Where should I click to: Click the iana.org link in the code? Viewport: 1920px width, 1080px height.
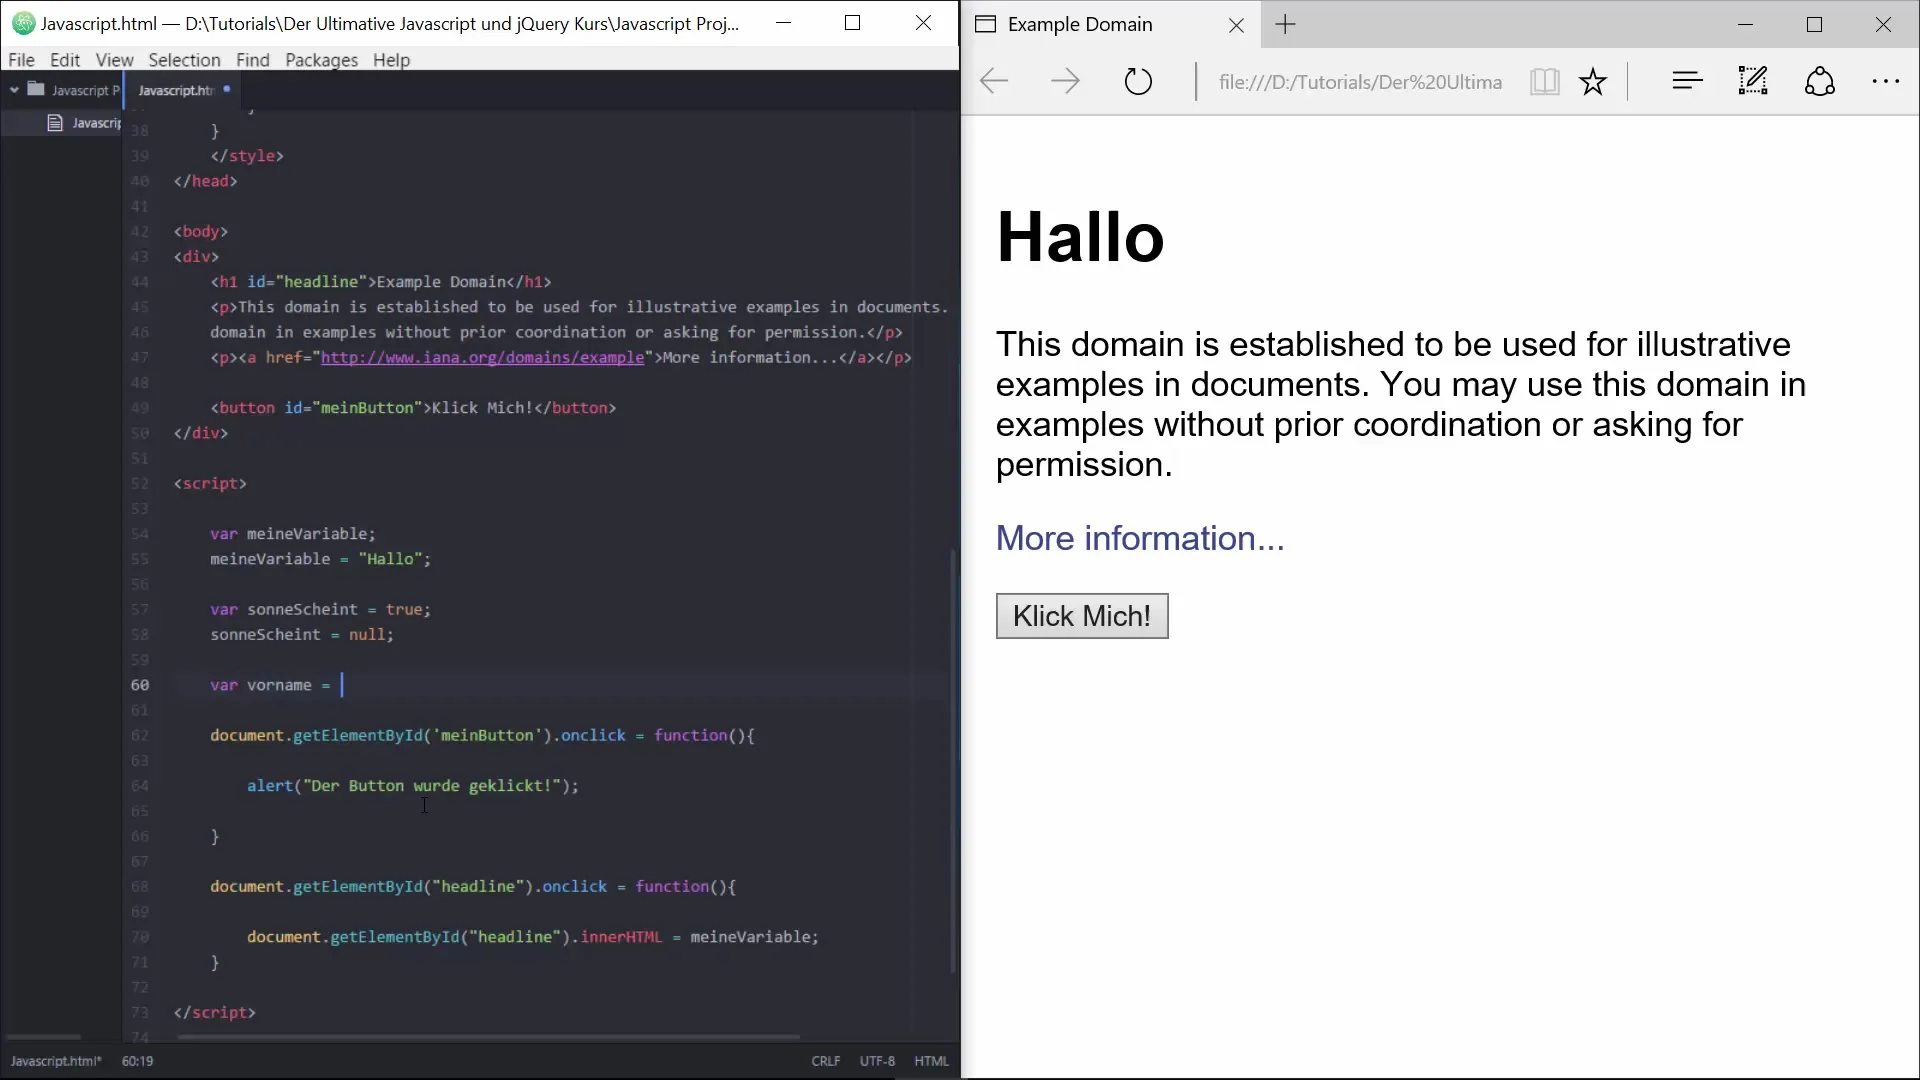point(482,357)
